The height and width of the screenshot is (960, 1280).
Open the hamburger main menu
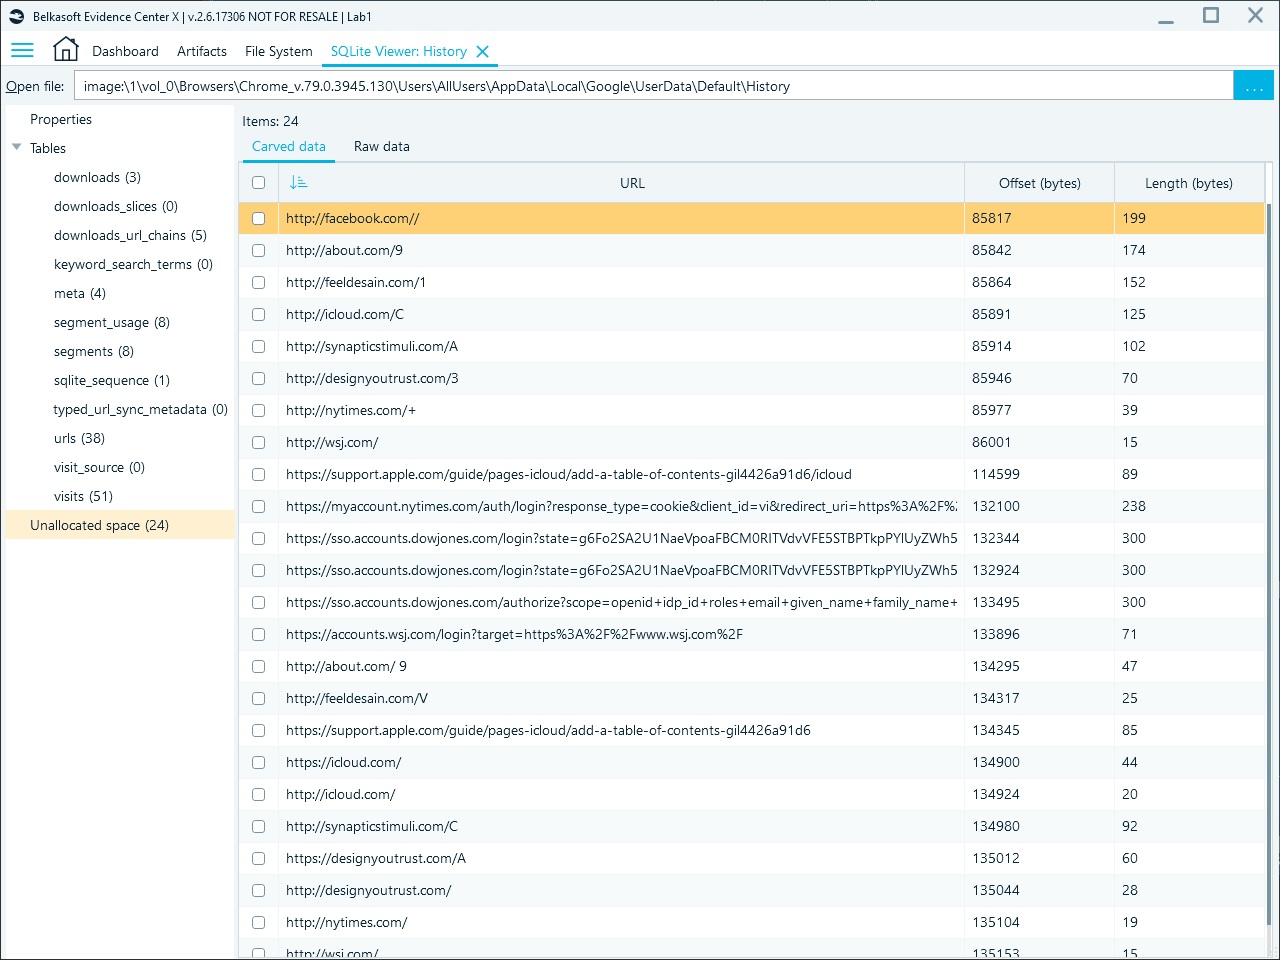click(22, 50)
